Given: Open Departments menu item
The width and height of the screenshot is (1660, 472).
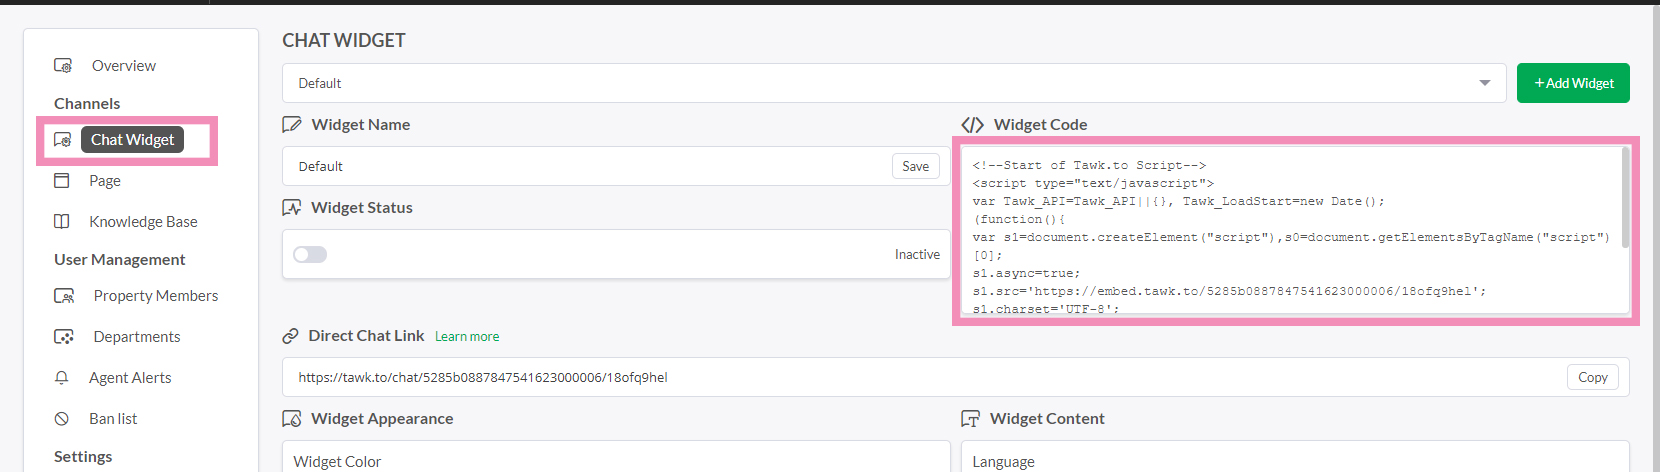Looking at the screenshot, I should 137,337.
